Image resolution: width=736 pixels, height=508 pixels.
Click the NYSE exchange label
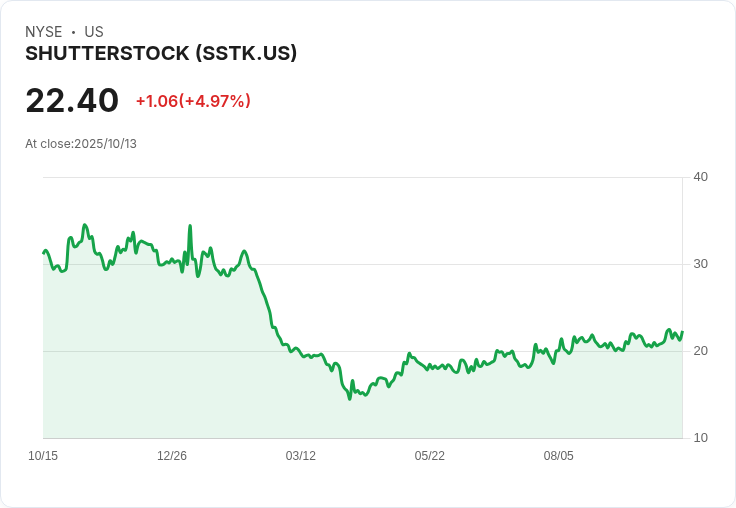click(x=43, y=32)
